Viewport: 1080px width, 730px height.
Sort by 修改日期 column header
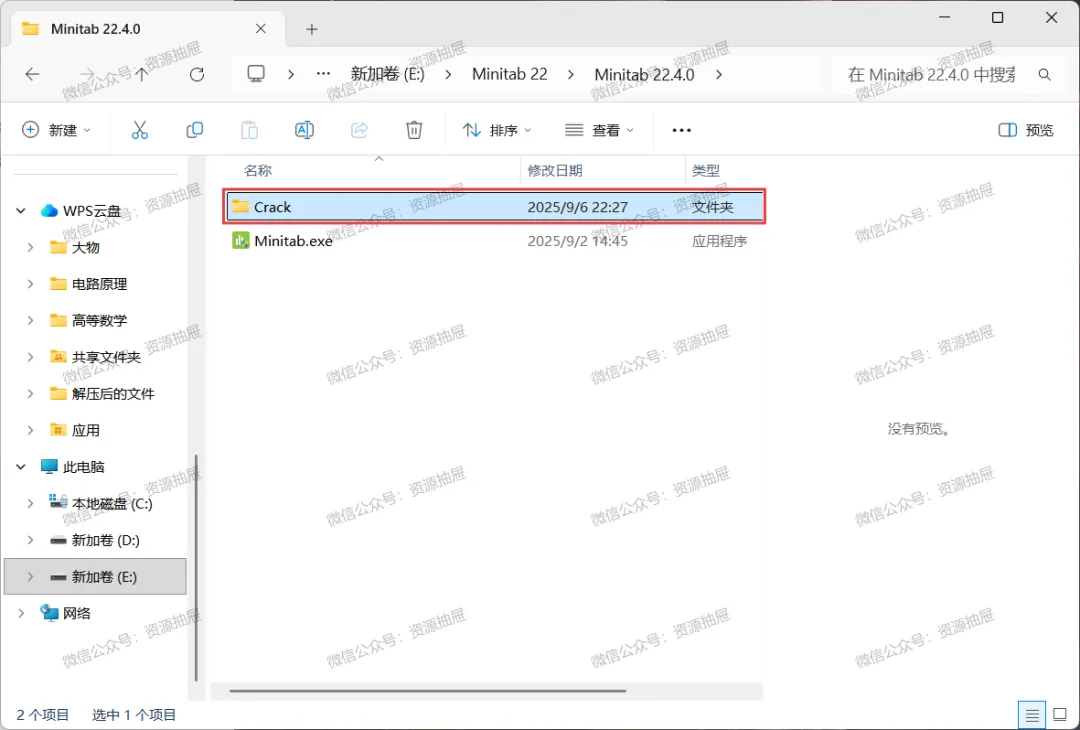(555, 171)
